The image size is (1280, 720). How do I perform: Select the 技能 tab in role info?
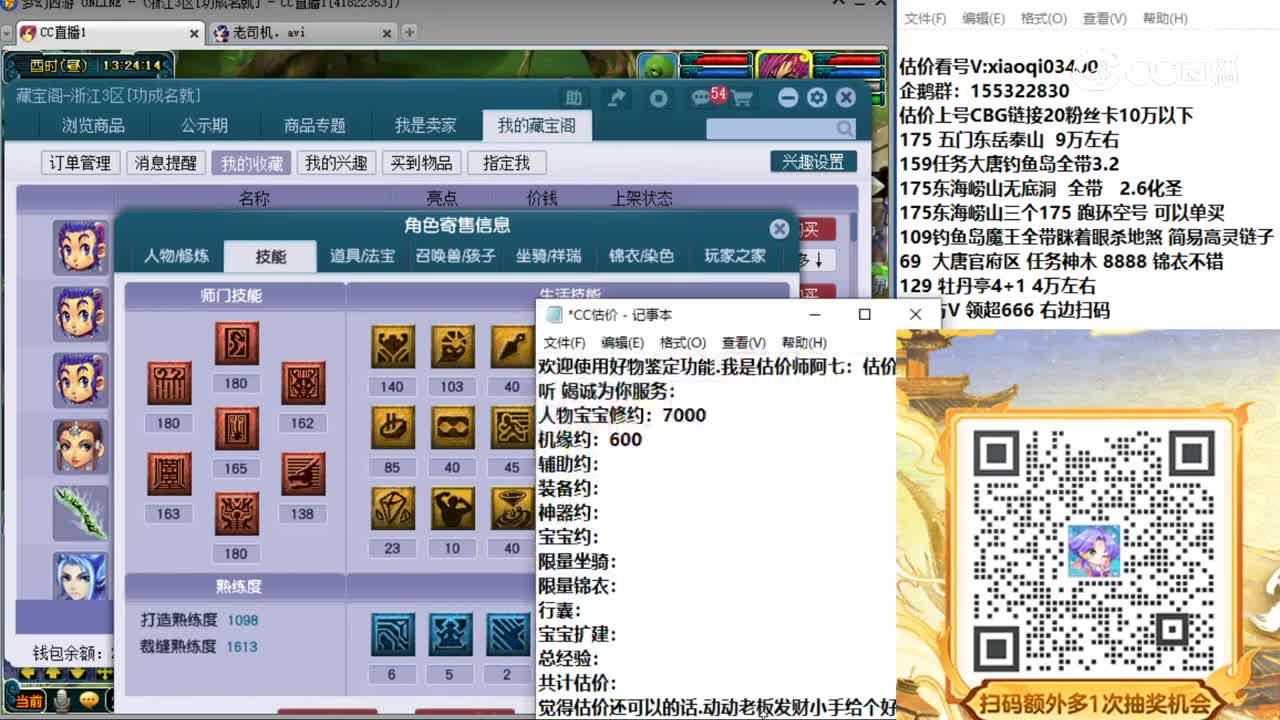(x=270, y=256)
